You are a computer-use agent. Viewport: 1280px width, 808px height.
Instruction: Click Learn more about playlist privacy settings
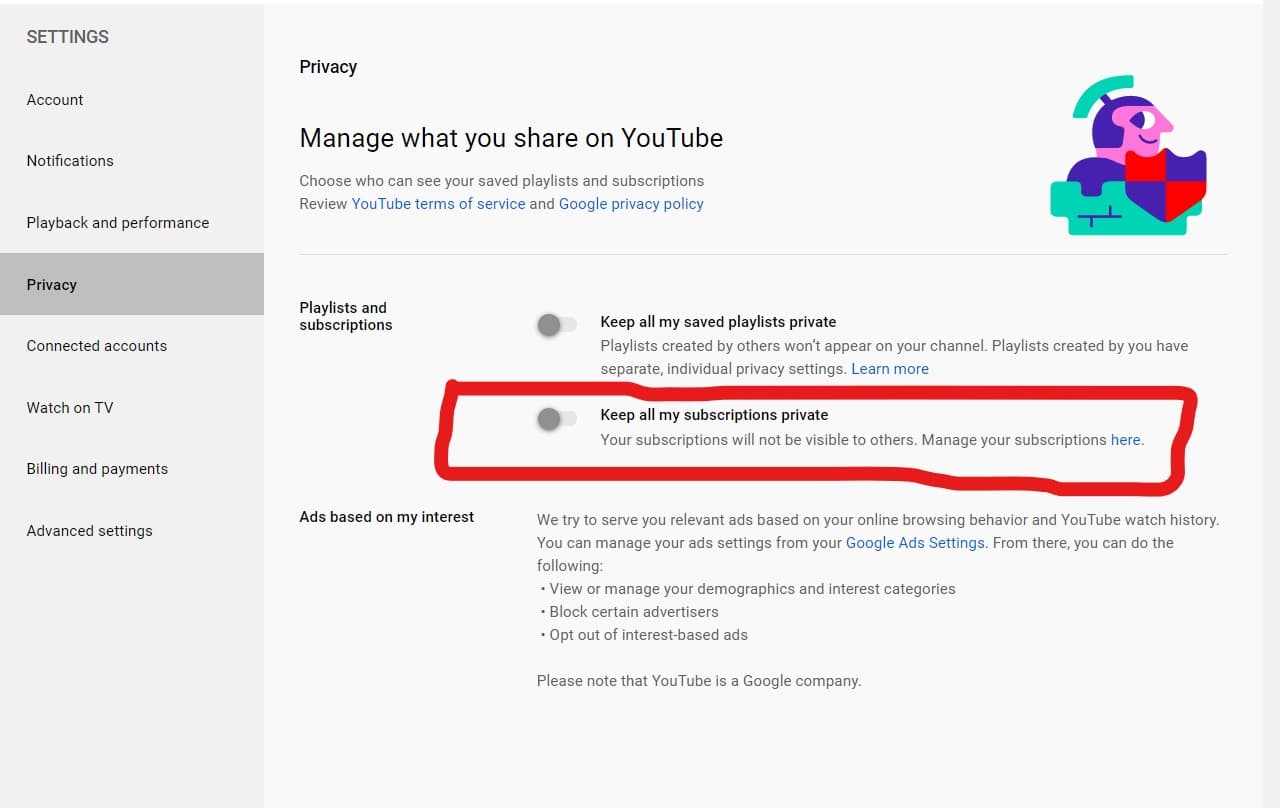889,368
